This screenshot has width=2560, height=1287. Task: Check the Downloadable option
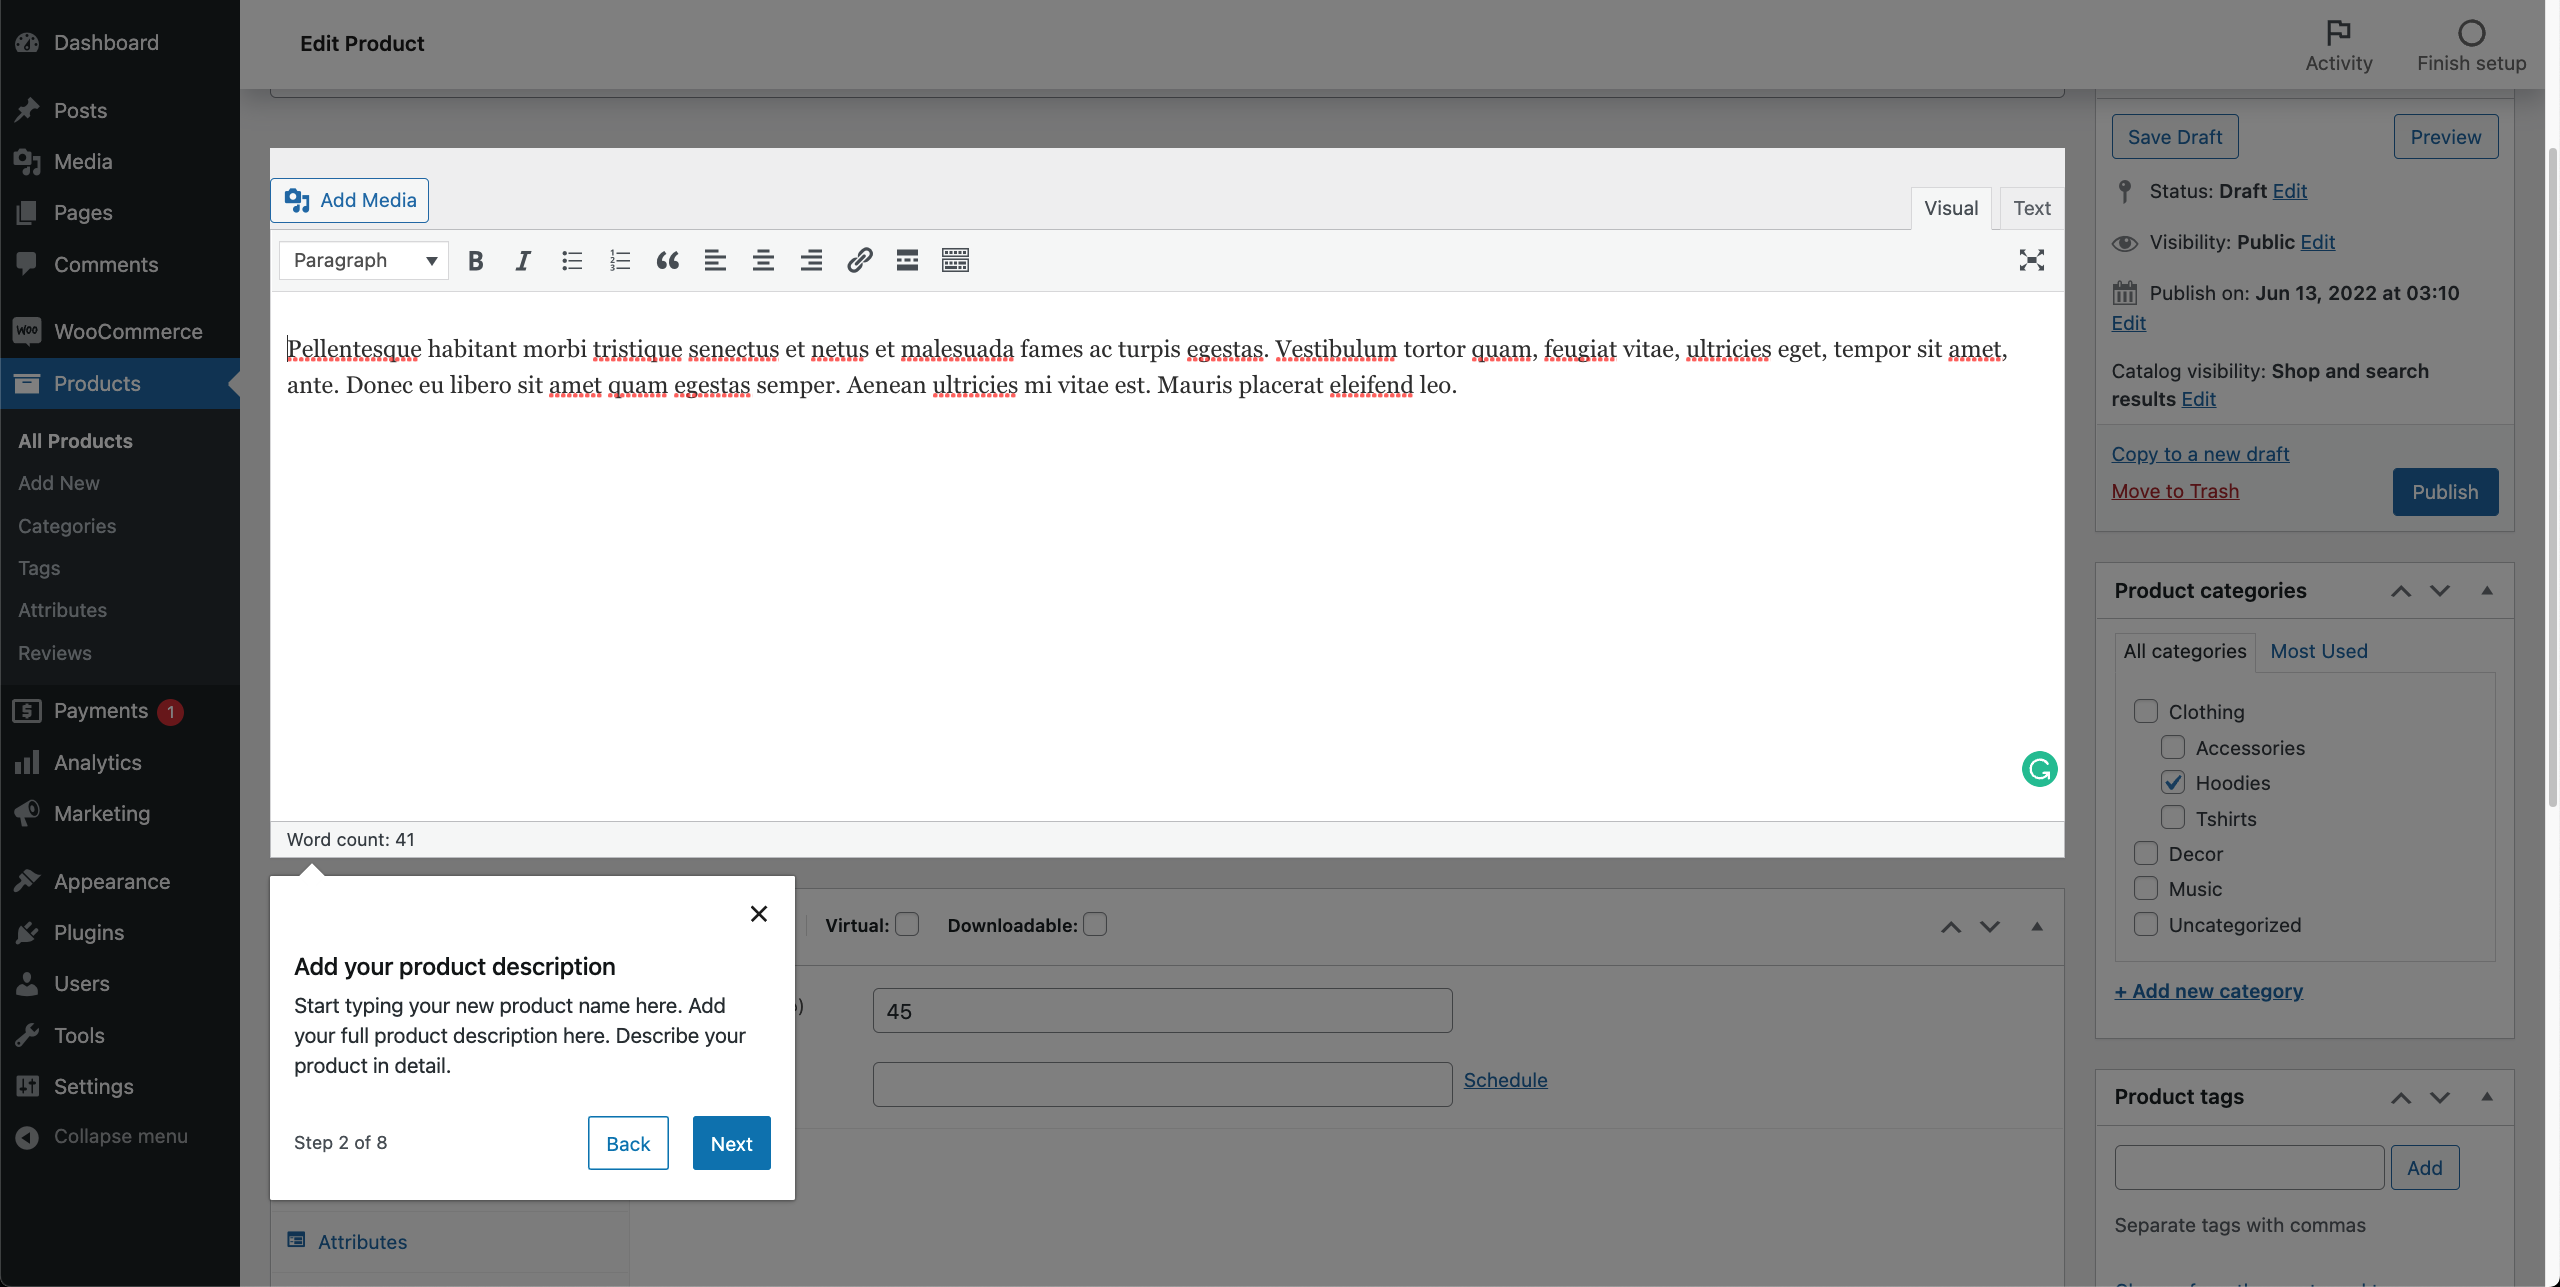[1095, 925]
